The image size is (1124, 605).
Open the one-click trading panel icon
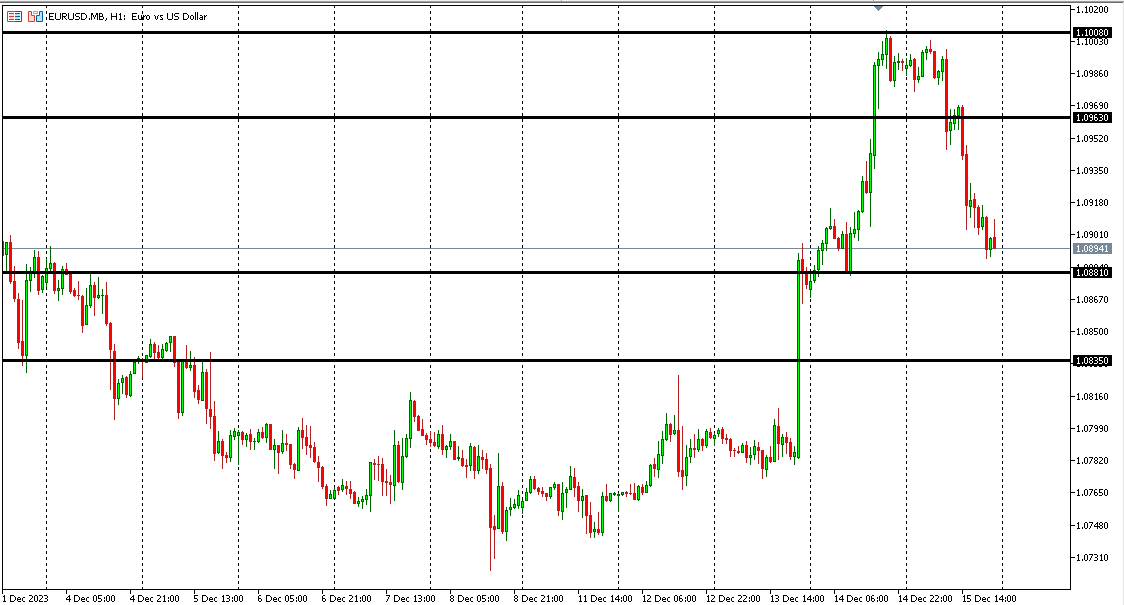pyautogui.click(x=35, y=16)
